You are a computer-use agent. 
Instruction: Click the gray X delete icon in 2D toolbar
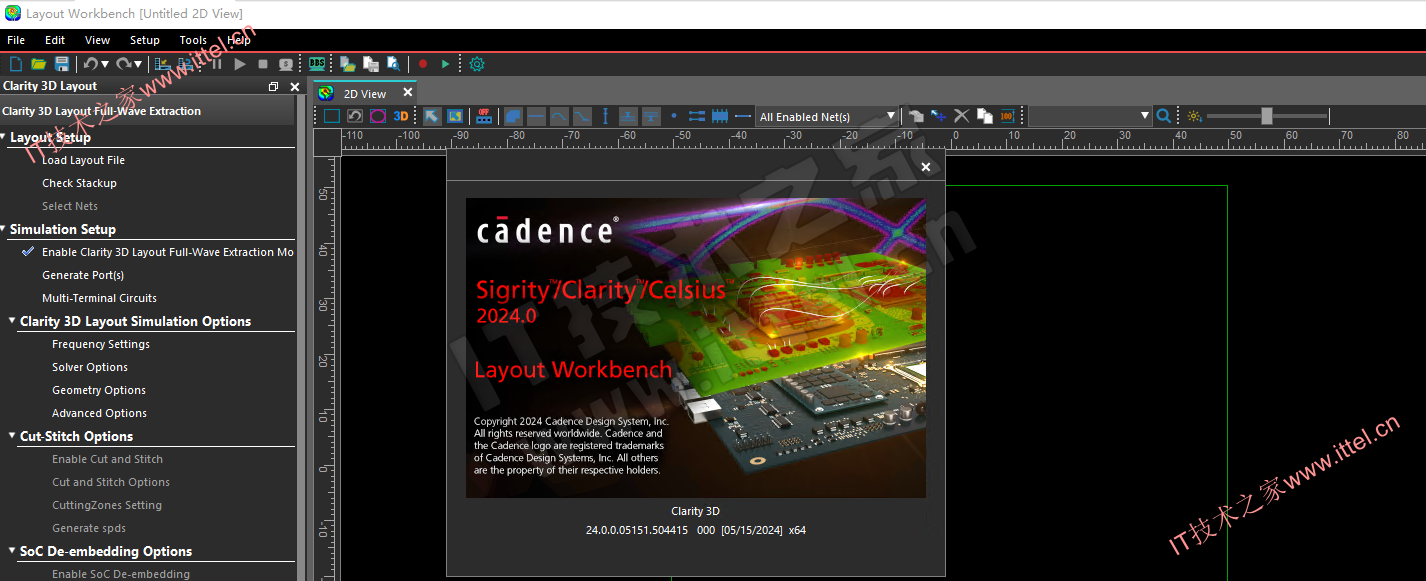[961, 116]
